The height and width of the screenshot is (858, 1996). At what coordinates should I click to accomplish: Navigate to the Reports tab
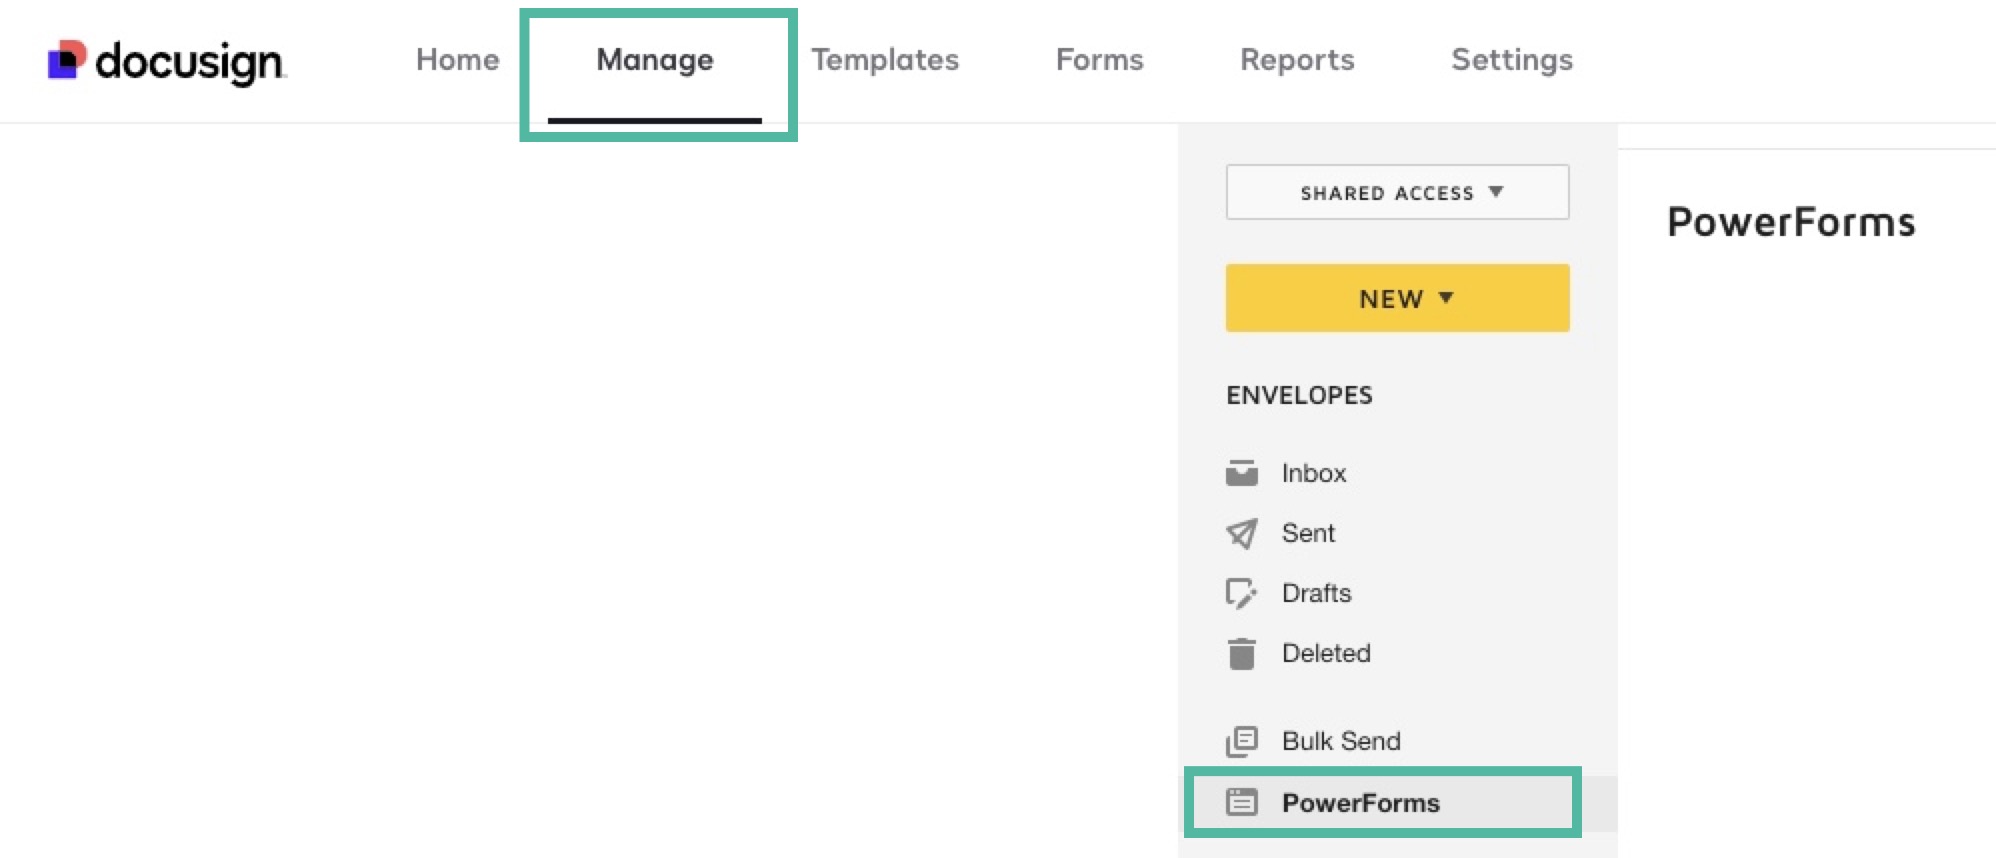[1297, 60]
